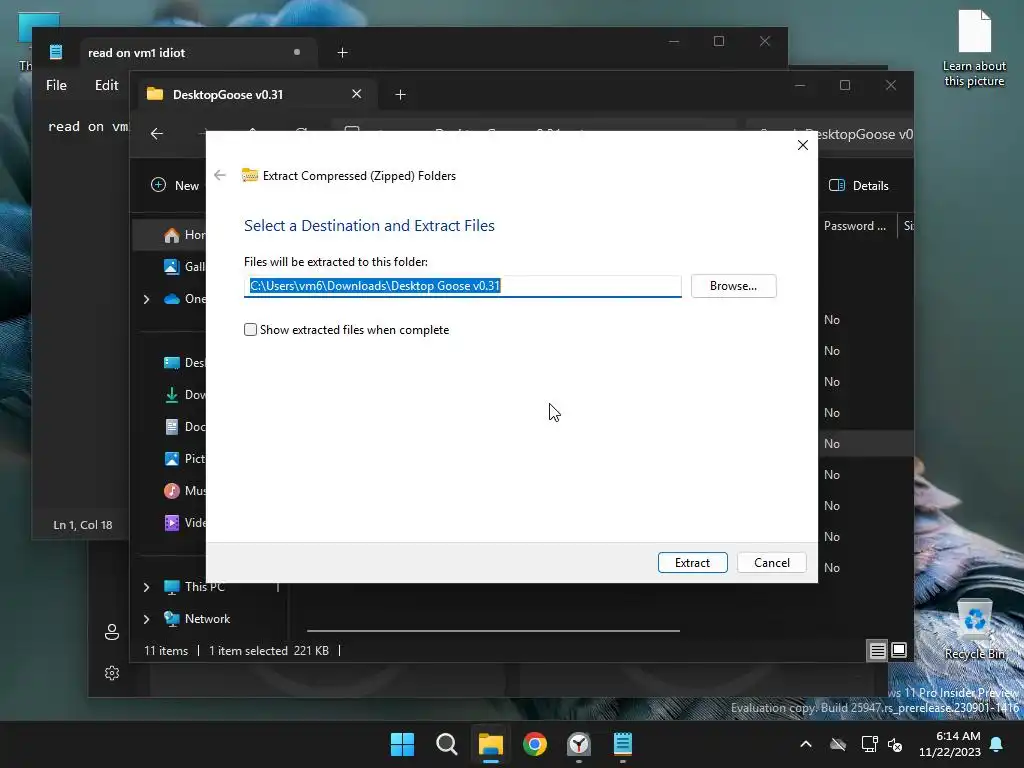Viewport: 1024px width, 768px height.
Task: Open 'Learn about this picture' desktop icon
Action: [x=974, y=48]
